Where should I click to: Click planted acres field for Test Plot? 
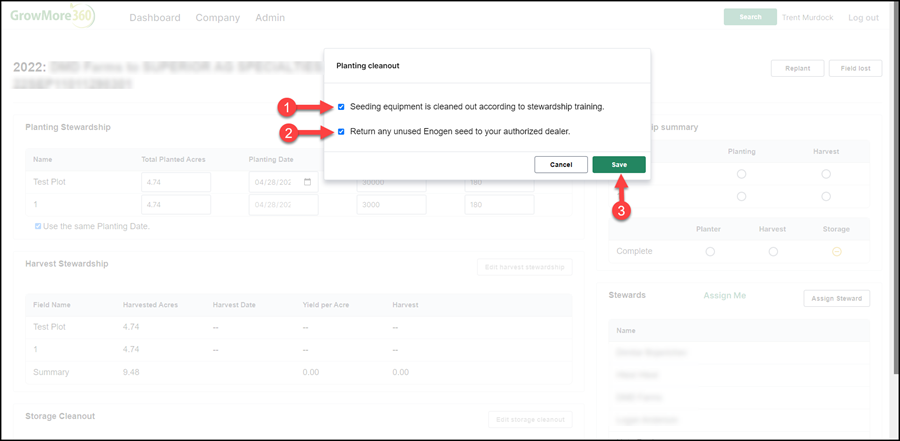pos(176,182)
